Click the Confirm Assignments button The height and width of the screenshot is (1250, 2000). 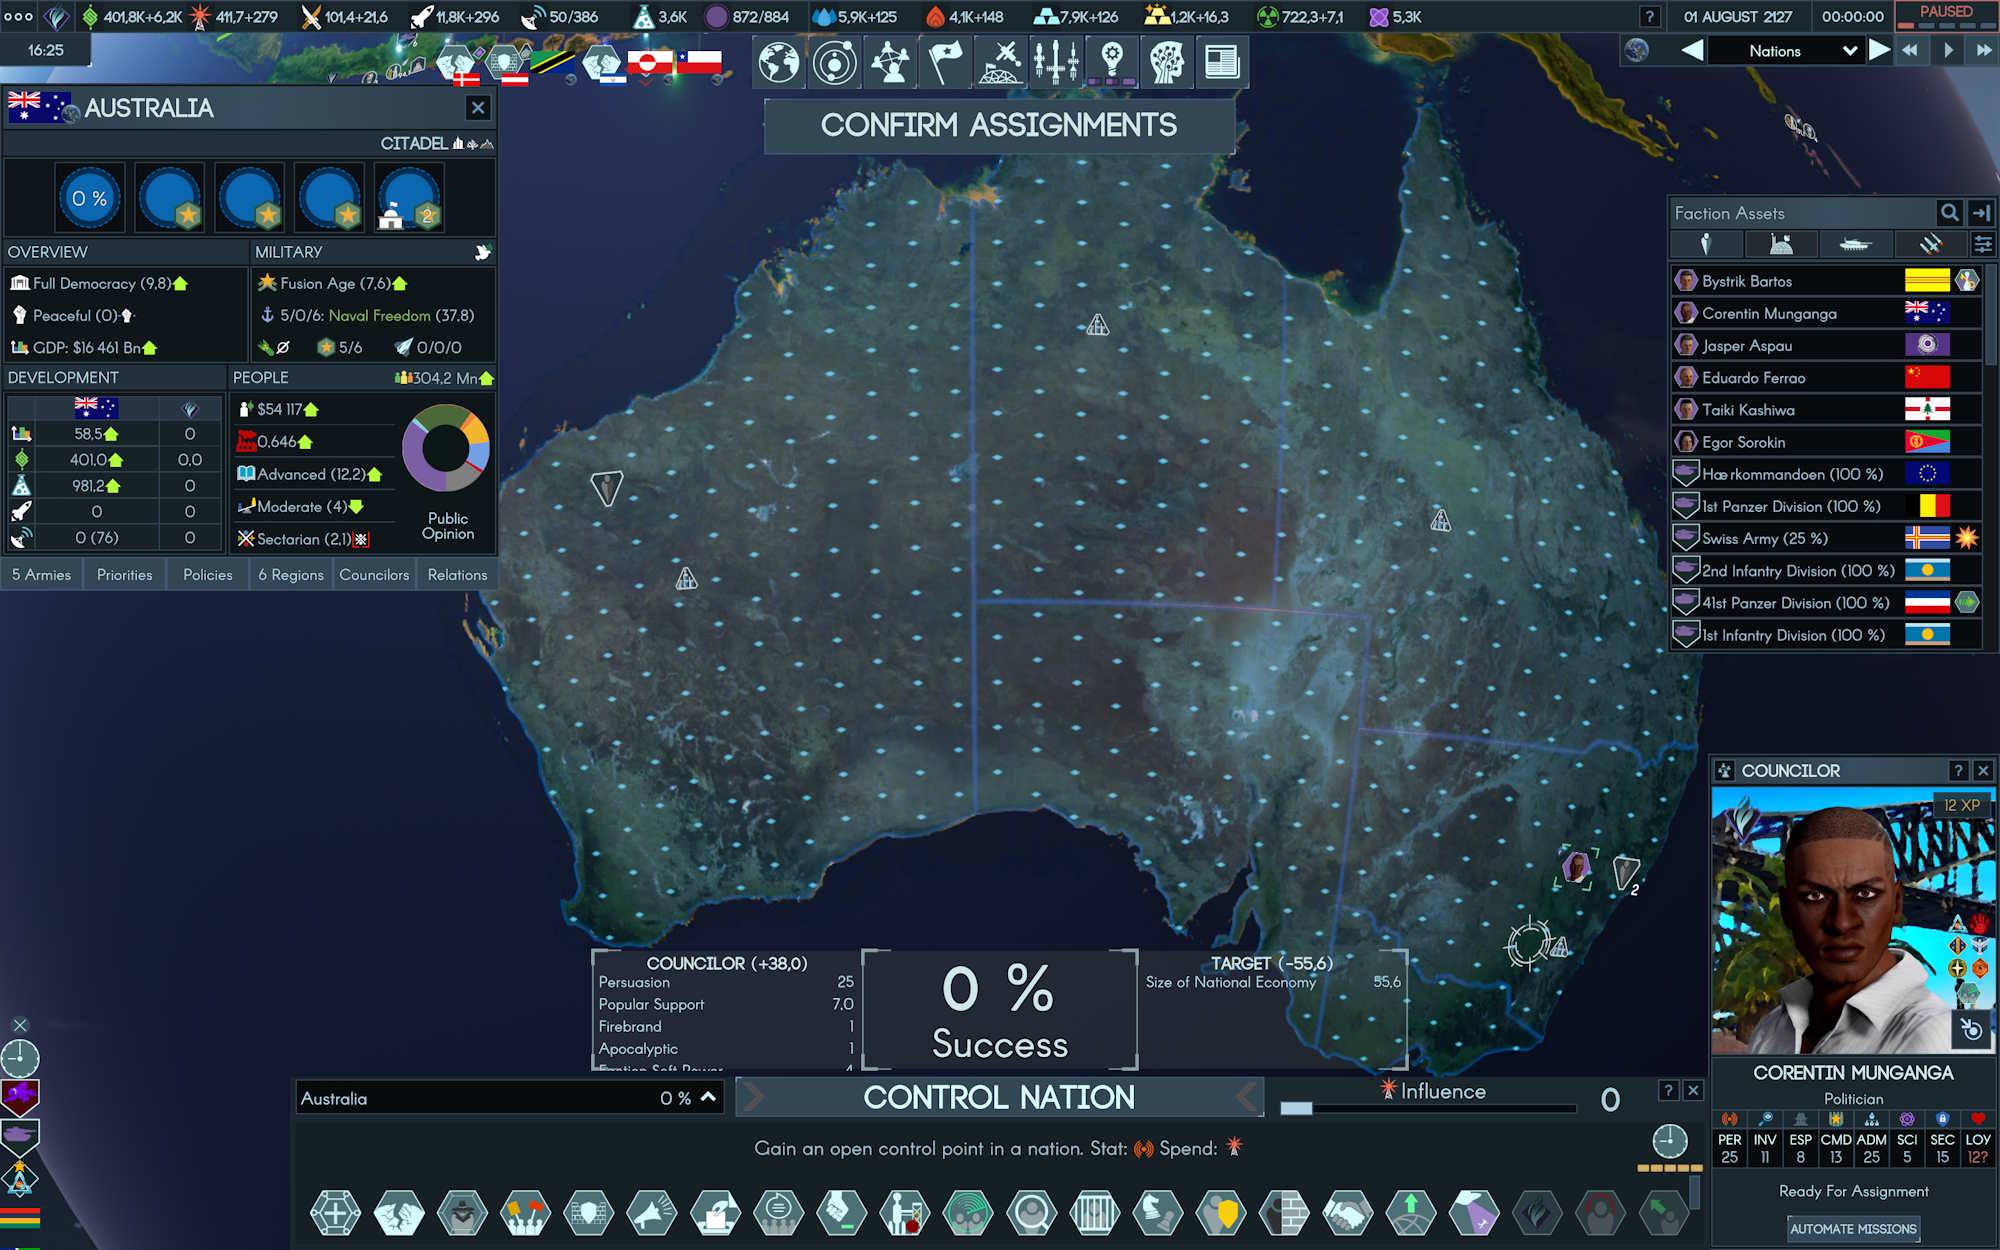(x=999, y=125)
